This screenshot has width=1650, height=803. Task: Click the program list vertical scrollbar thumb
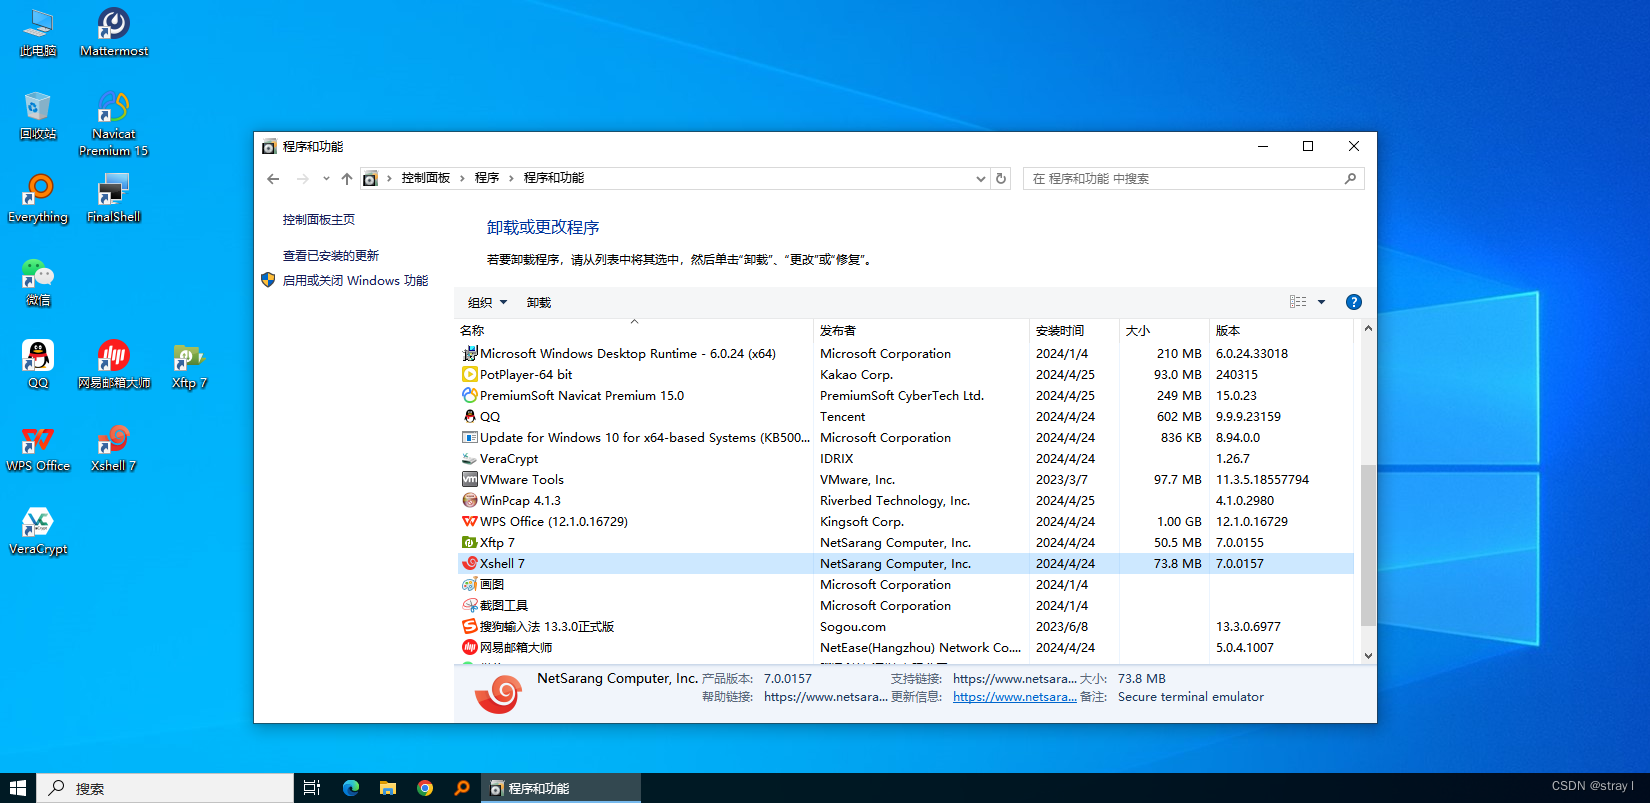pyautogui.click(x=1368, y=545)
